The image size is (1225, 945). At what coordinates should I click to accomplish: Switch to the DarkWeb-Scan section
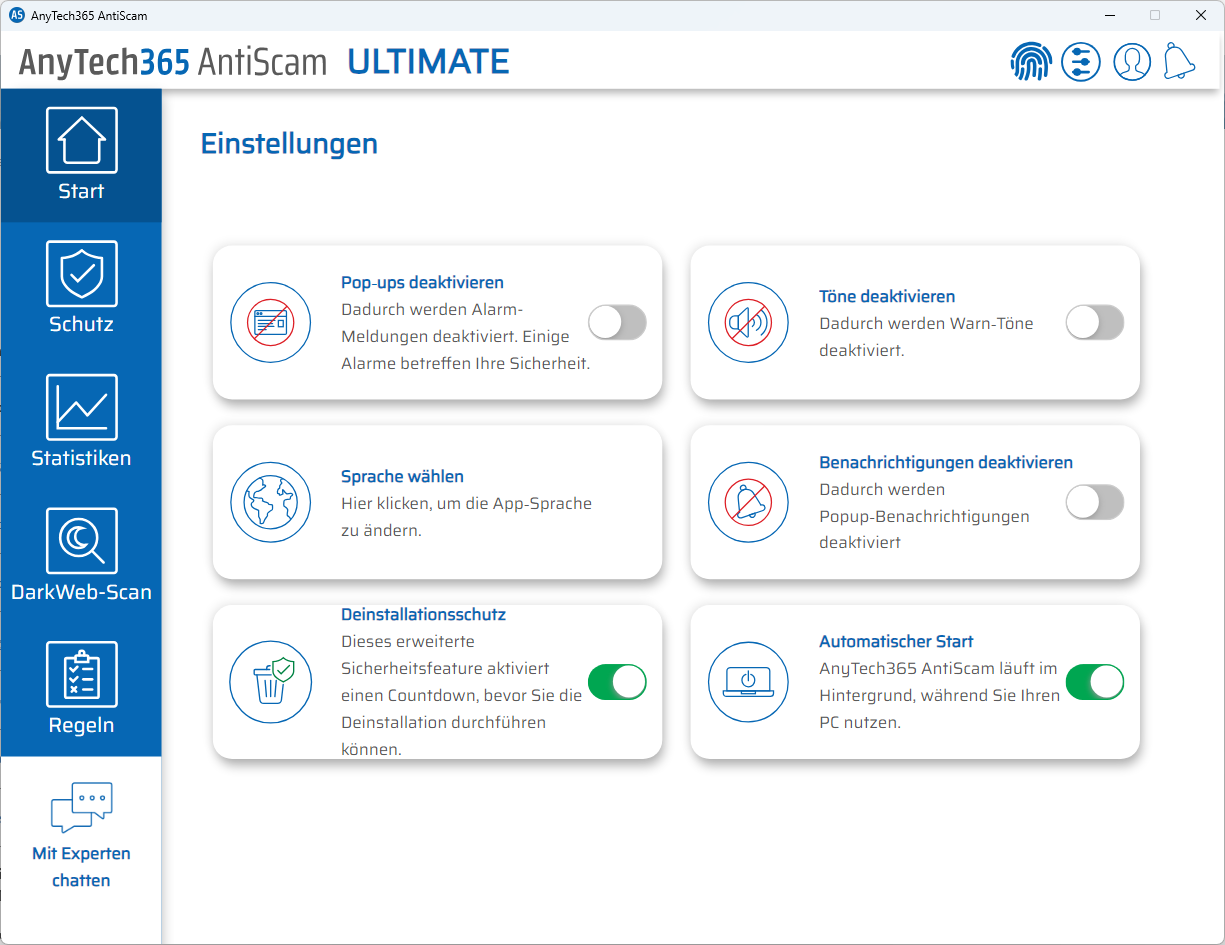tap(81, 539)
